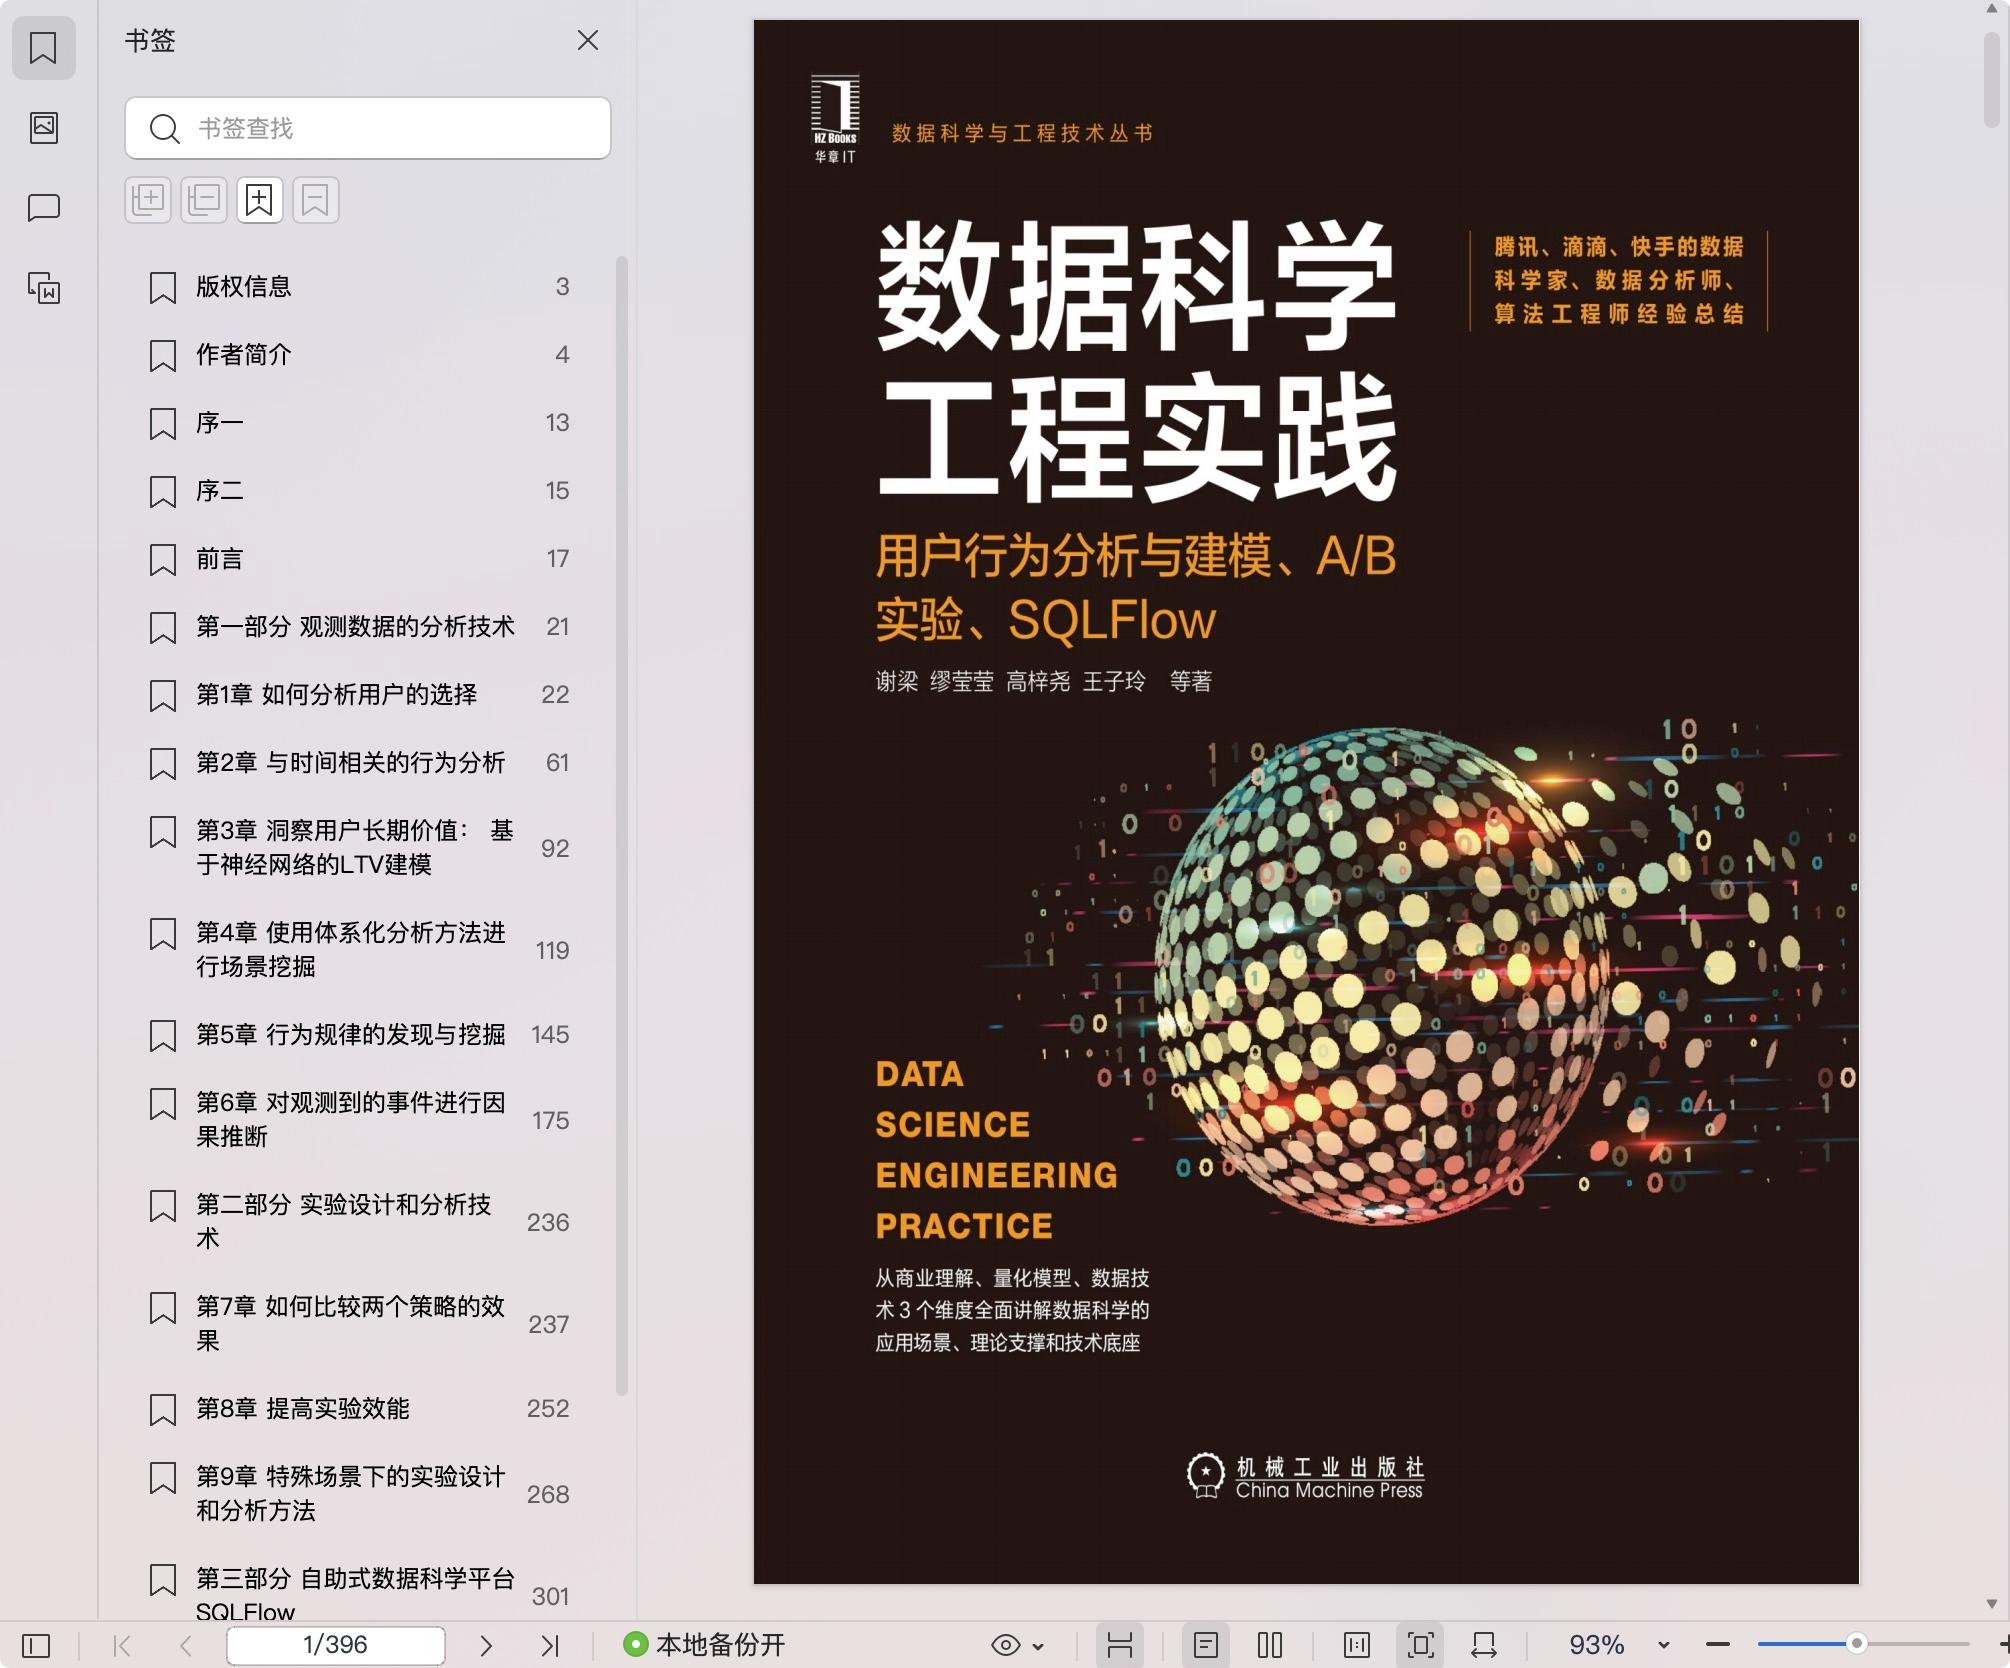The width and height of the screenshot is (2010, 1668).
Task: Close the 书签 bookmarks panel
Action: tap(588, 40)
